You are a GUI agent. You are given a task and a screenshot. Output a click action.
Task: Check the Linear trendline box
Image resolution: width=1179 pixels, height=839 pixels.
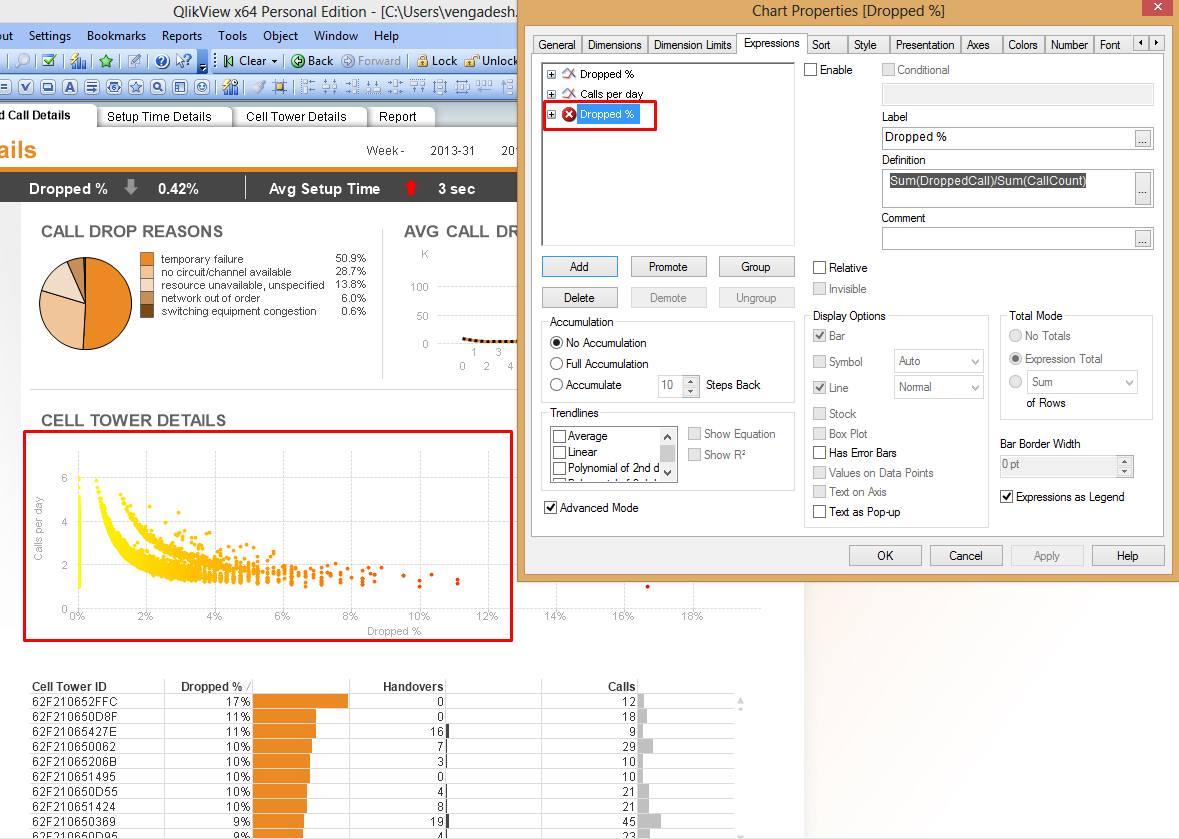coord(559,452)
